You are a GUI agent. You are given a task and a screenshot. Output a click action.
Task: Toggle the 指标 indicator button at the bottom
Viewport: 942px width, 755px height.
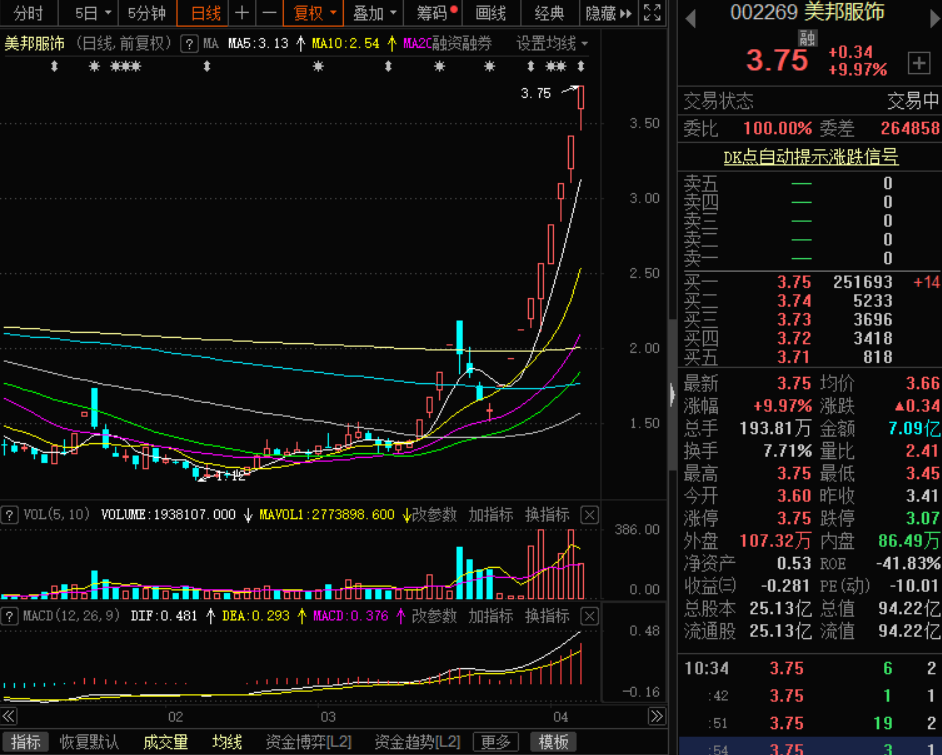click(26, 742)
